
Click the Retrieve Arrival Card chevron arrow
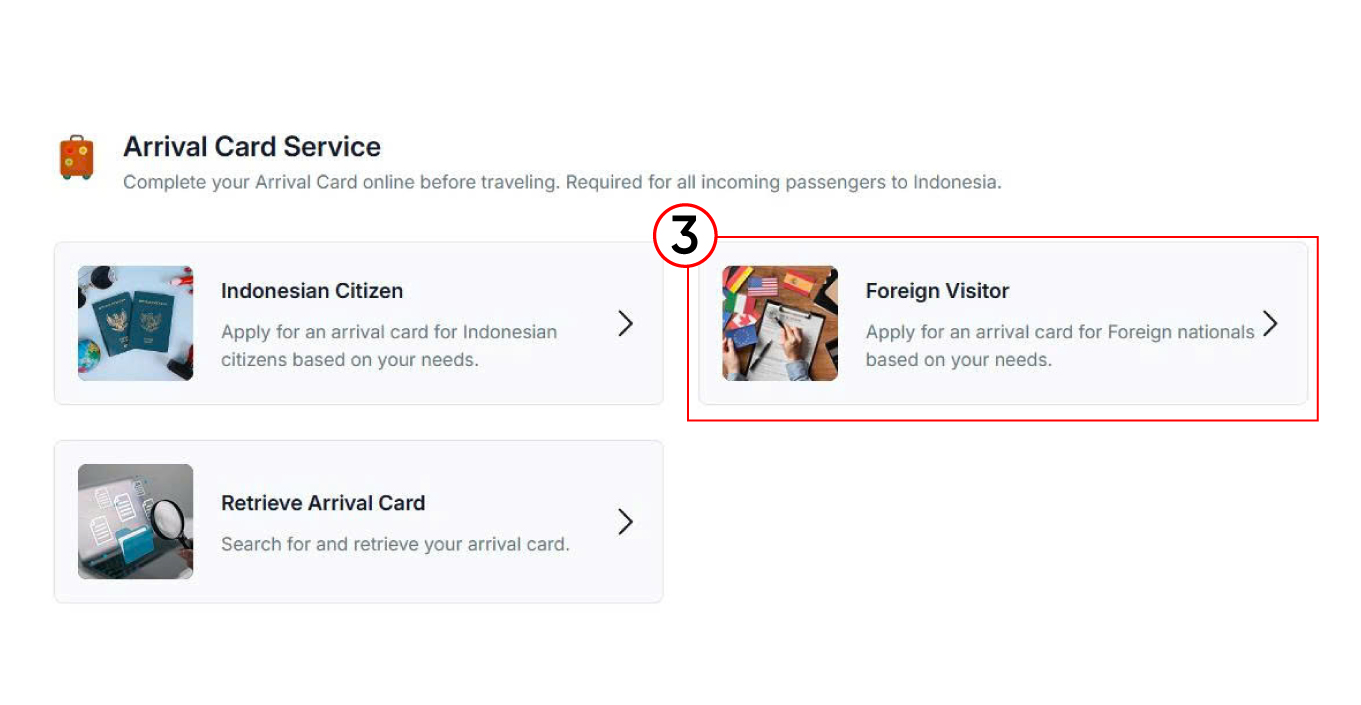(x=625, y=521)
